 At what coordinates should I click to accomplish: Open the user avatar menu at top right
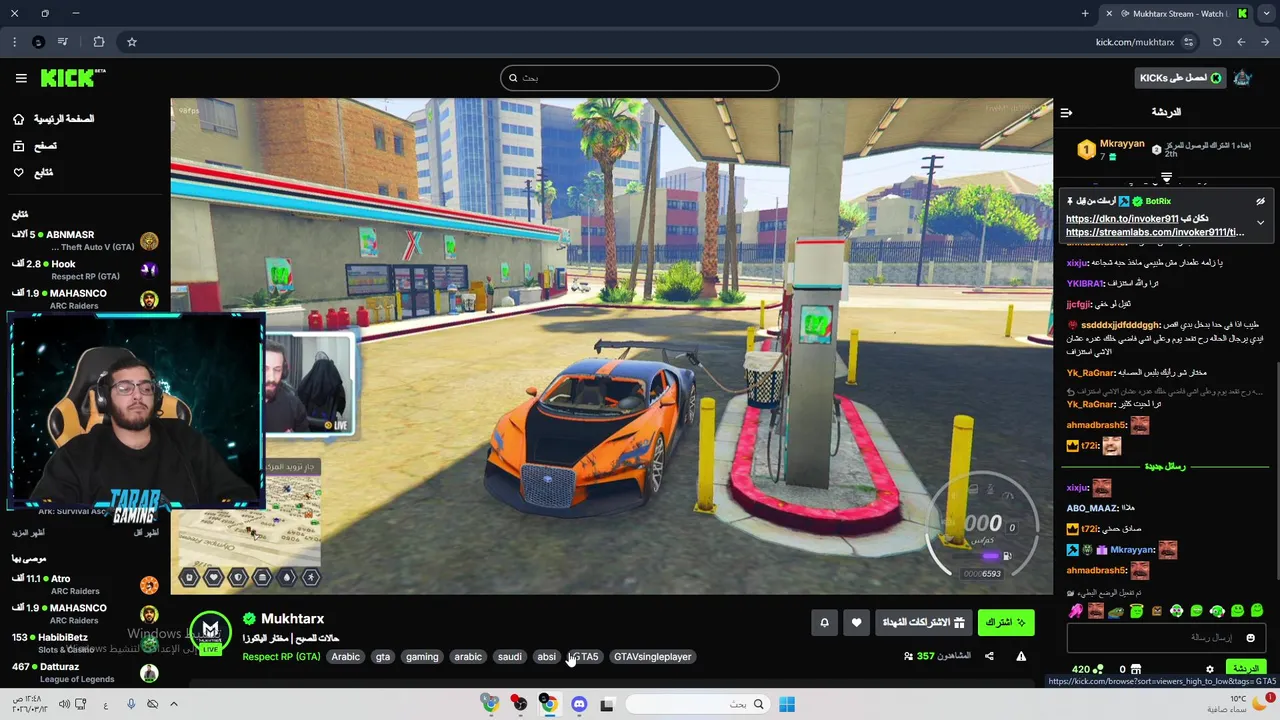(x=1242, y=78)
